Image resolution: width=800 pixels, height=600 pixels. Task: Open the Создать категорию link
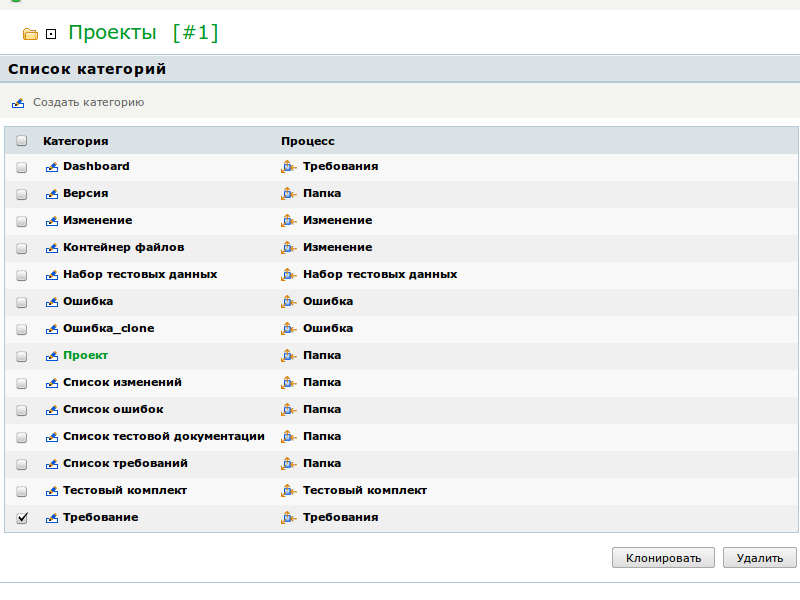pos(88,102)
